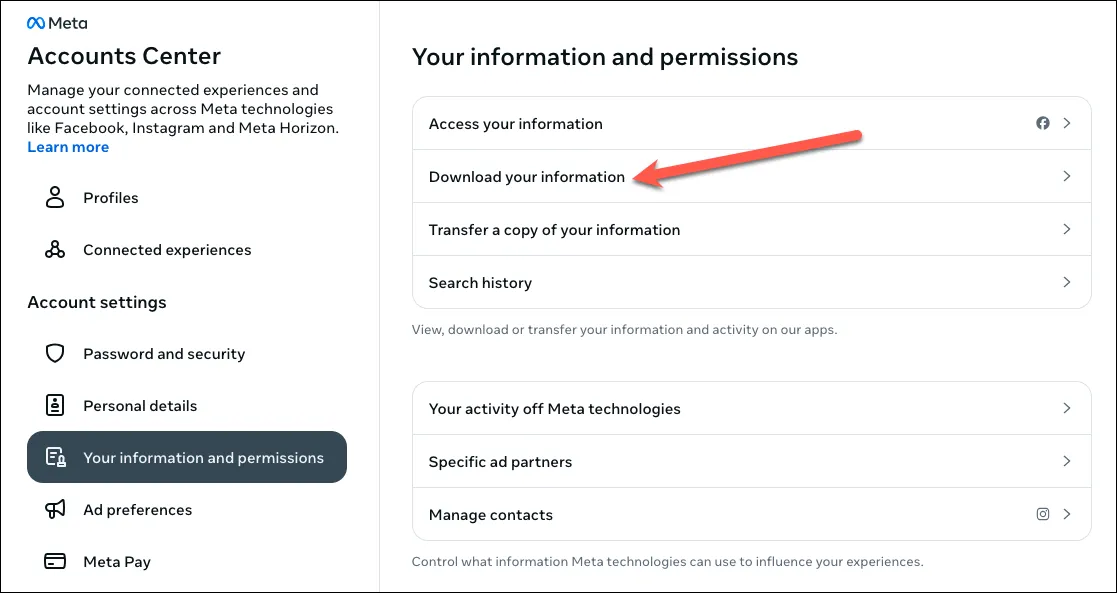
Task: Click the Connected experiences icon
Action: pyautogui.click(x=55, y=250)
